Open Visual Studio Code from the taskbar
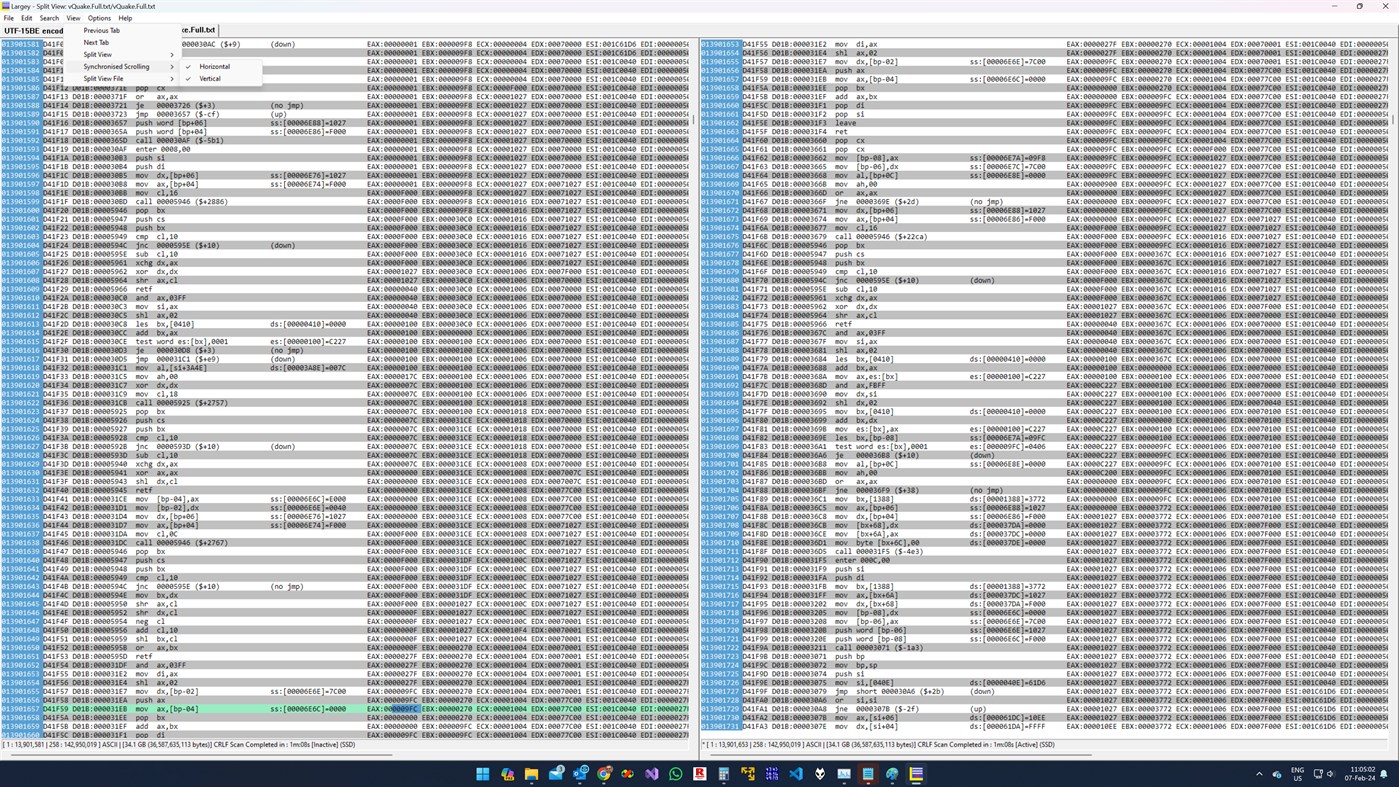1399x787 pixels. click(x=795, y=774)
